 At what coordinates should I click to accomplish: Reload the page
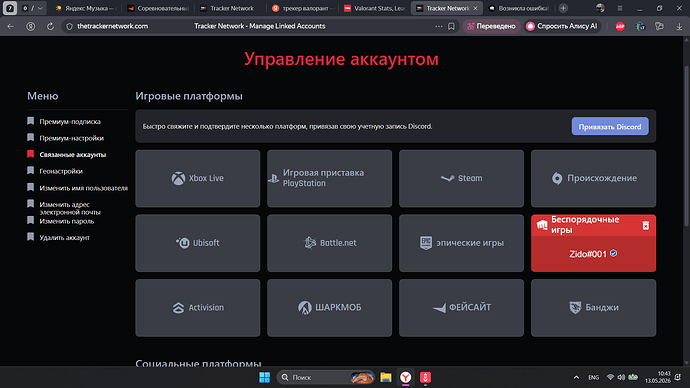click(50, 26)
